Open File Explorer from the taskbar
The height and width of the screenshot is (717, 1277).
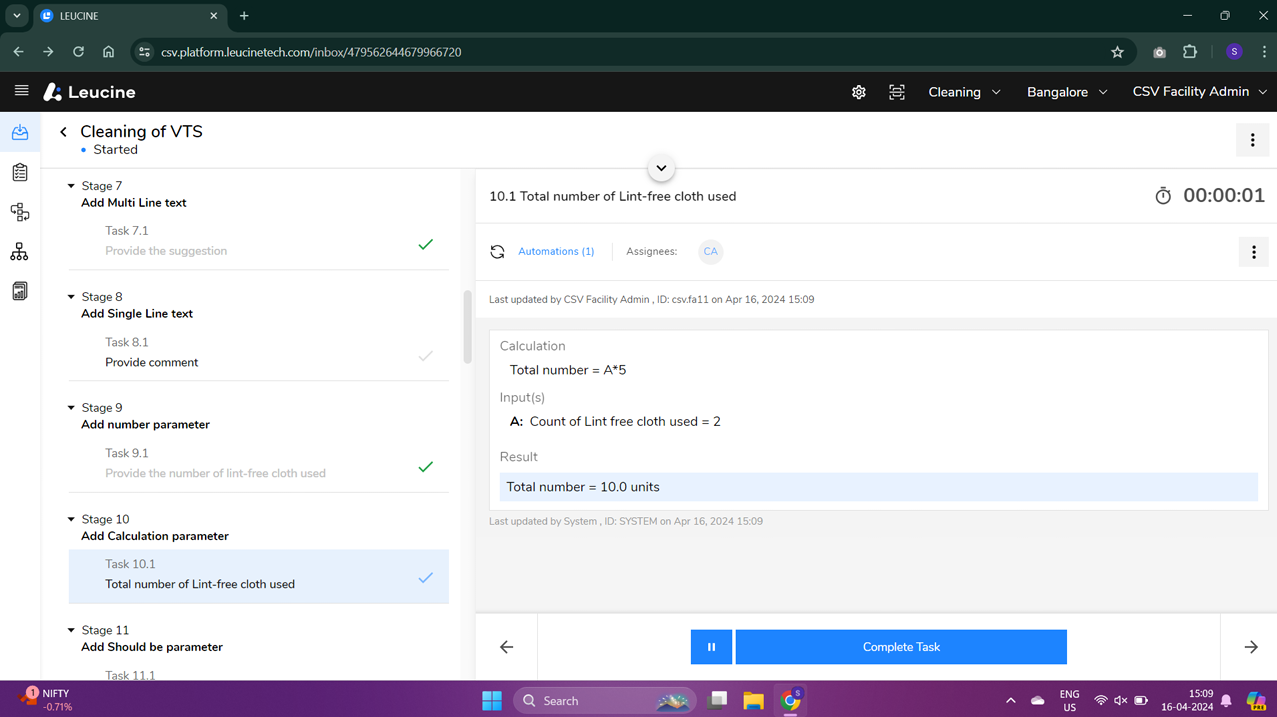pyautogui.click(x=753, y=700)
